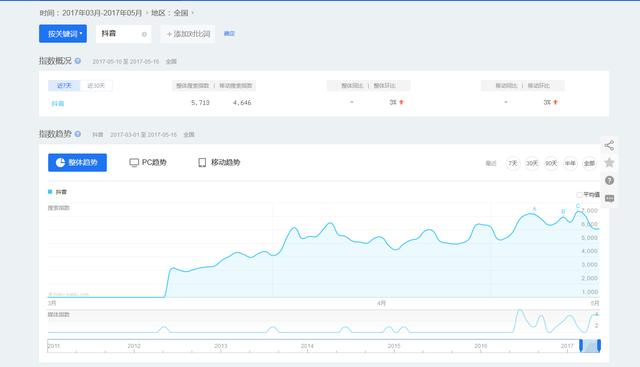This screenshot has height=367, width=640.
Task: Open the 按关键词 dropdown
Action: tap(63, 33)
